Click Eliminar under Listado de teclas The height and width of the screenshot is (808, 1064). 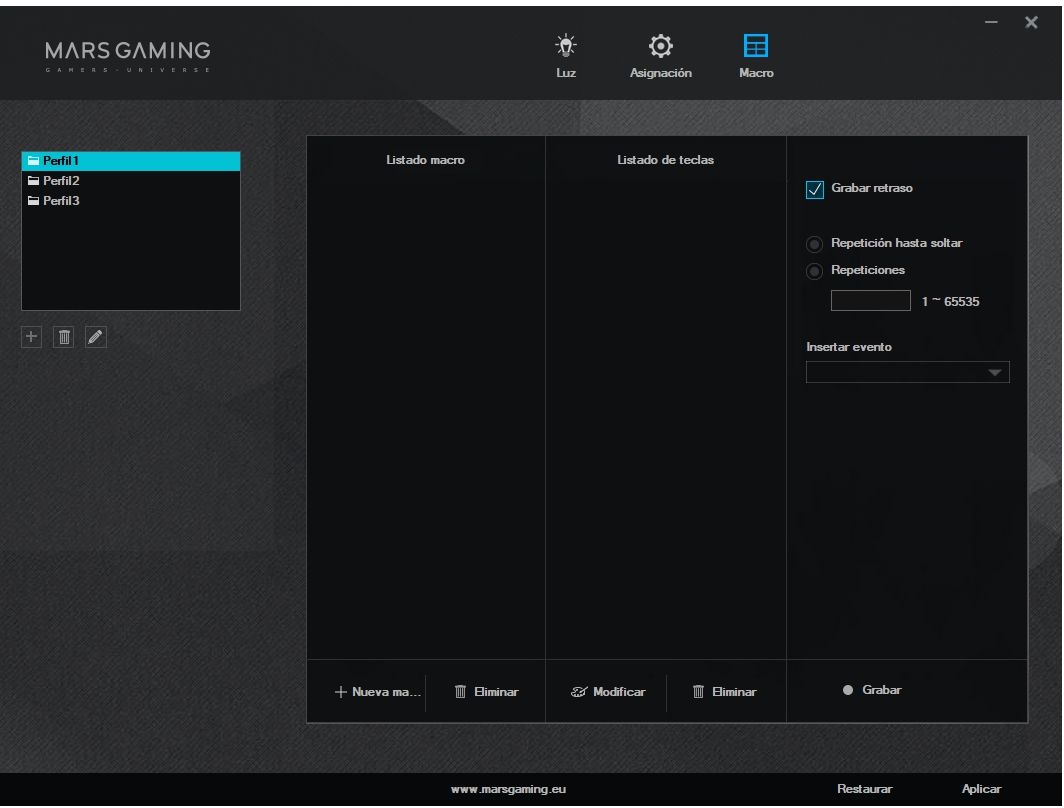coord(724,692)
